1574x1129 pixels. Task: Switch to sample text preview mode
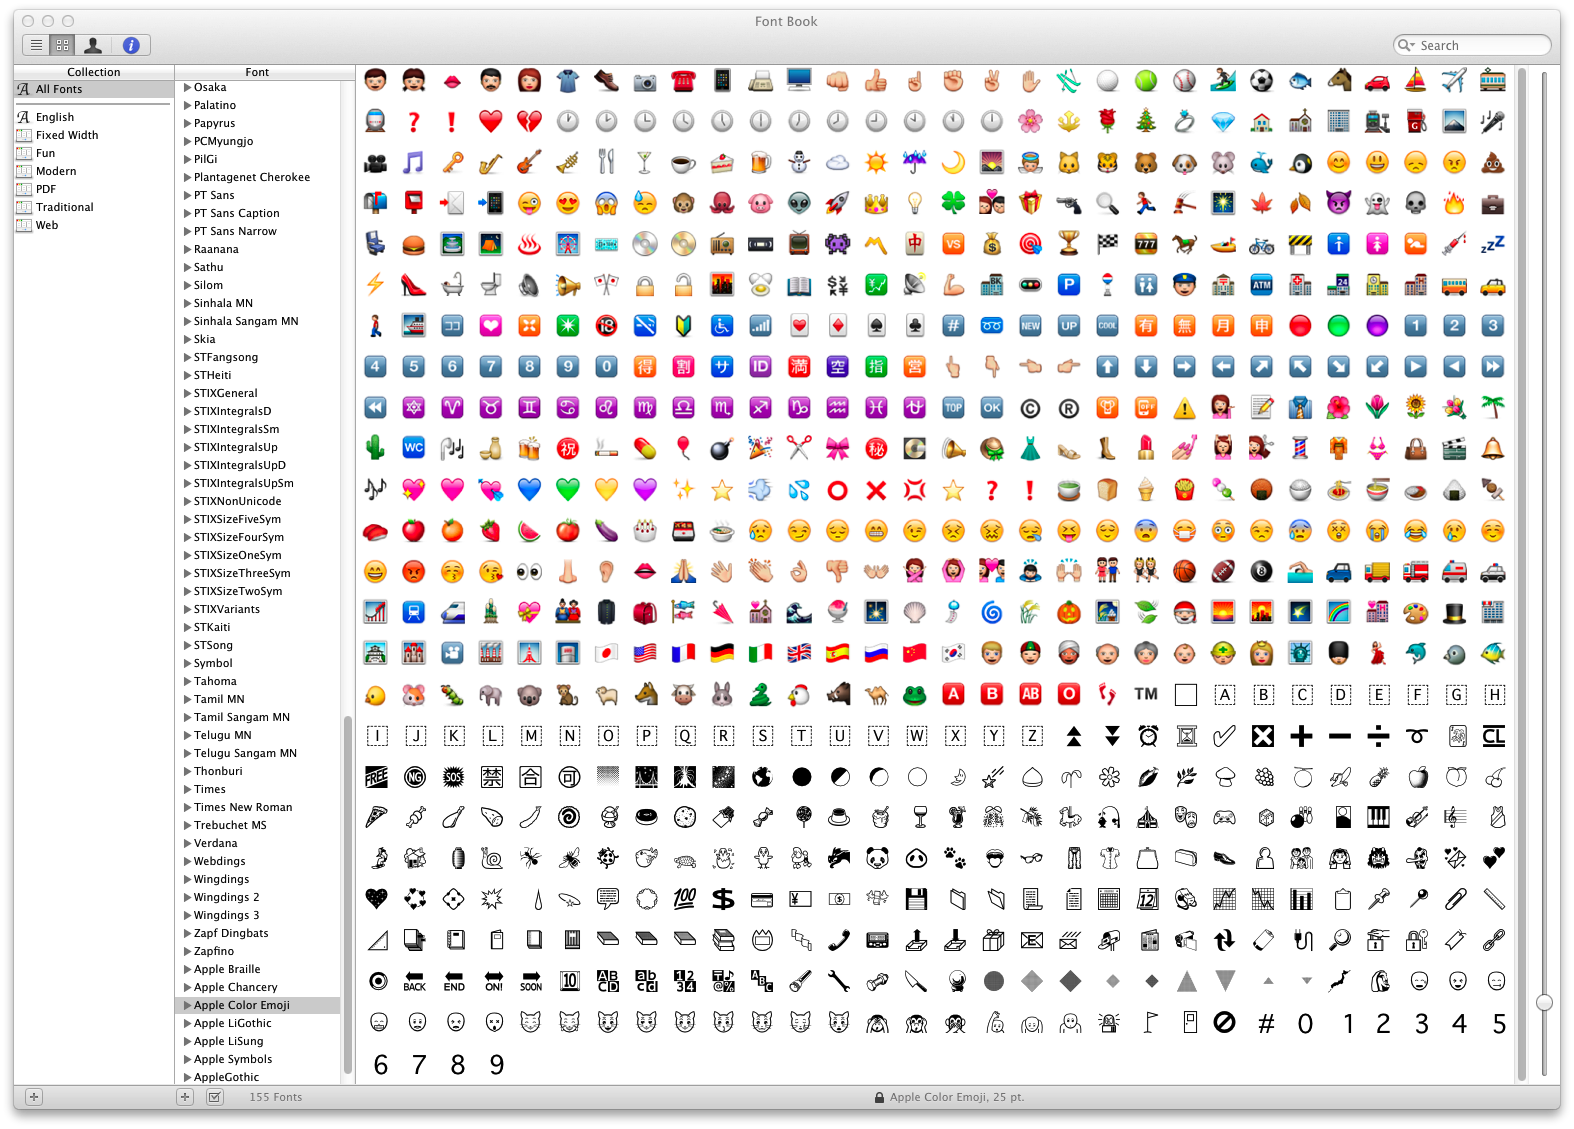pyautogui.click(x=36, y=45)
